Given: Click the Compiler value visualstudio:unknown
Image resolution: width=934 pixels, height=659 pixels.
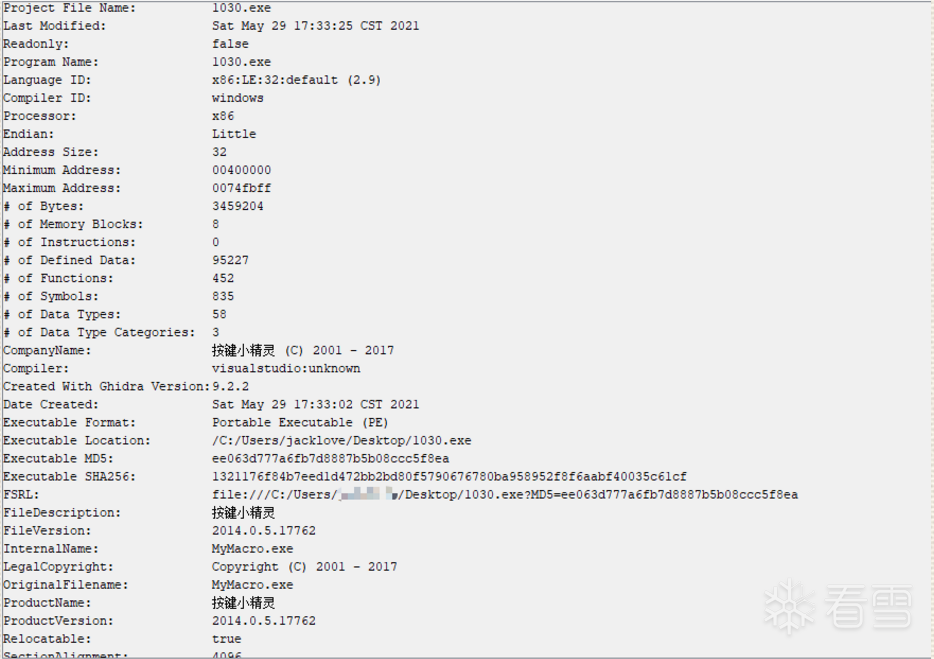Looking at the screenshot, I should 285,368.
